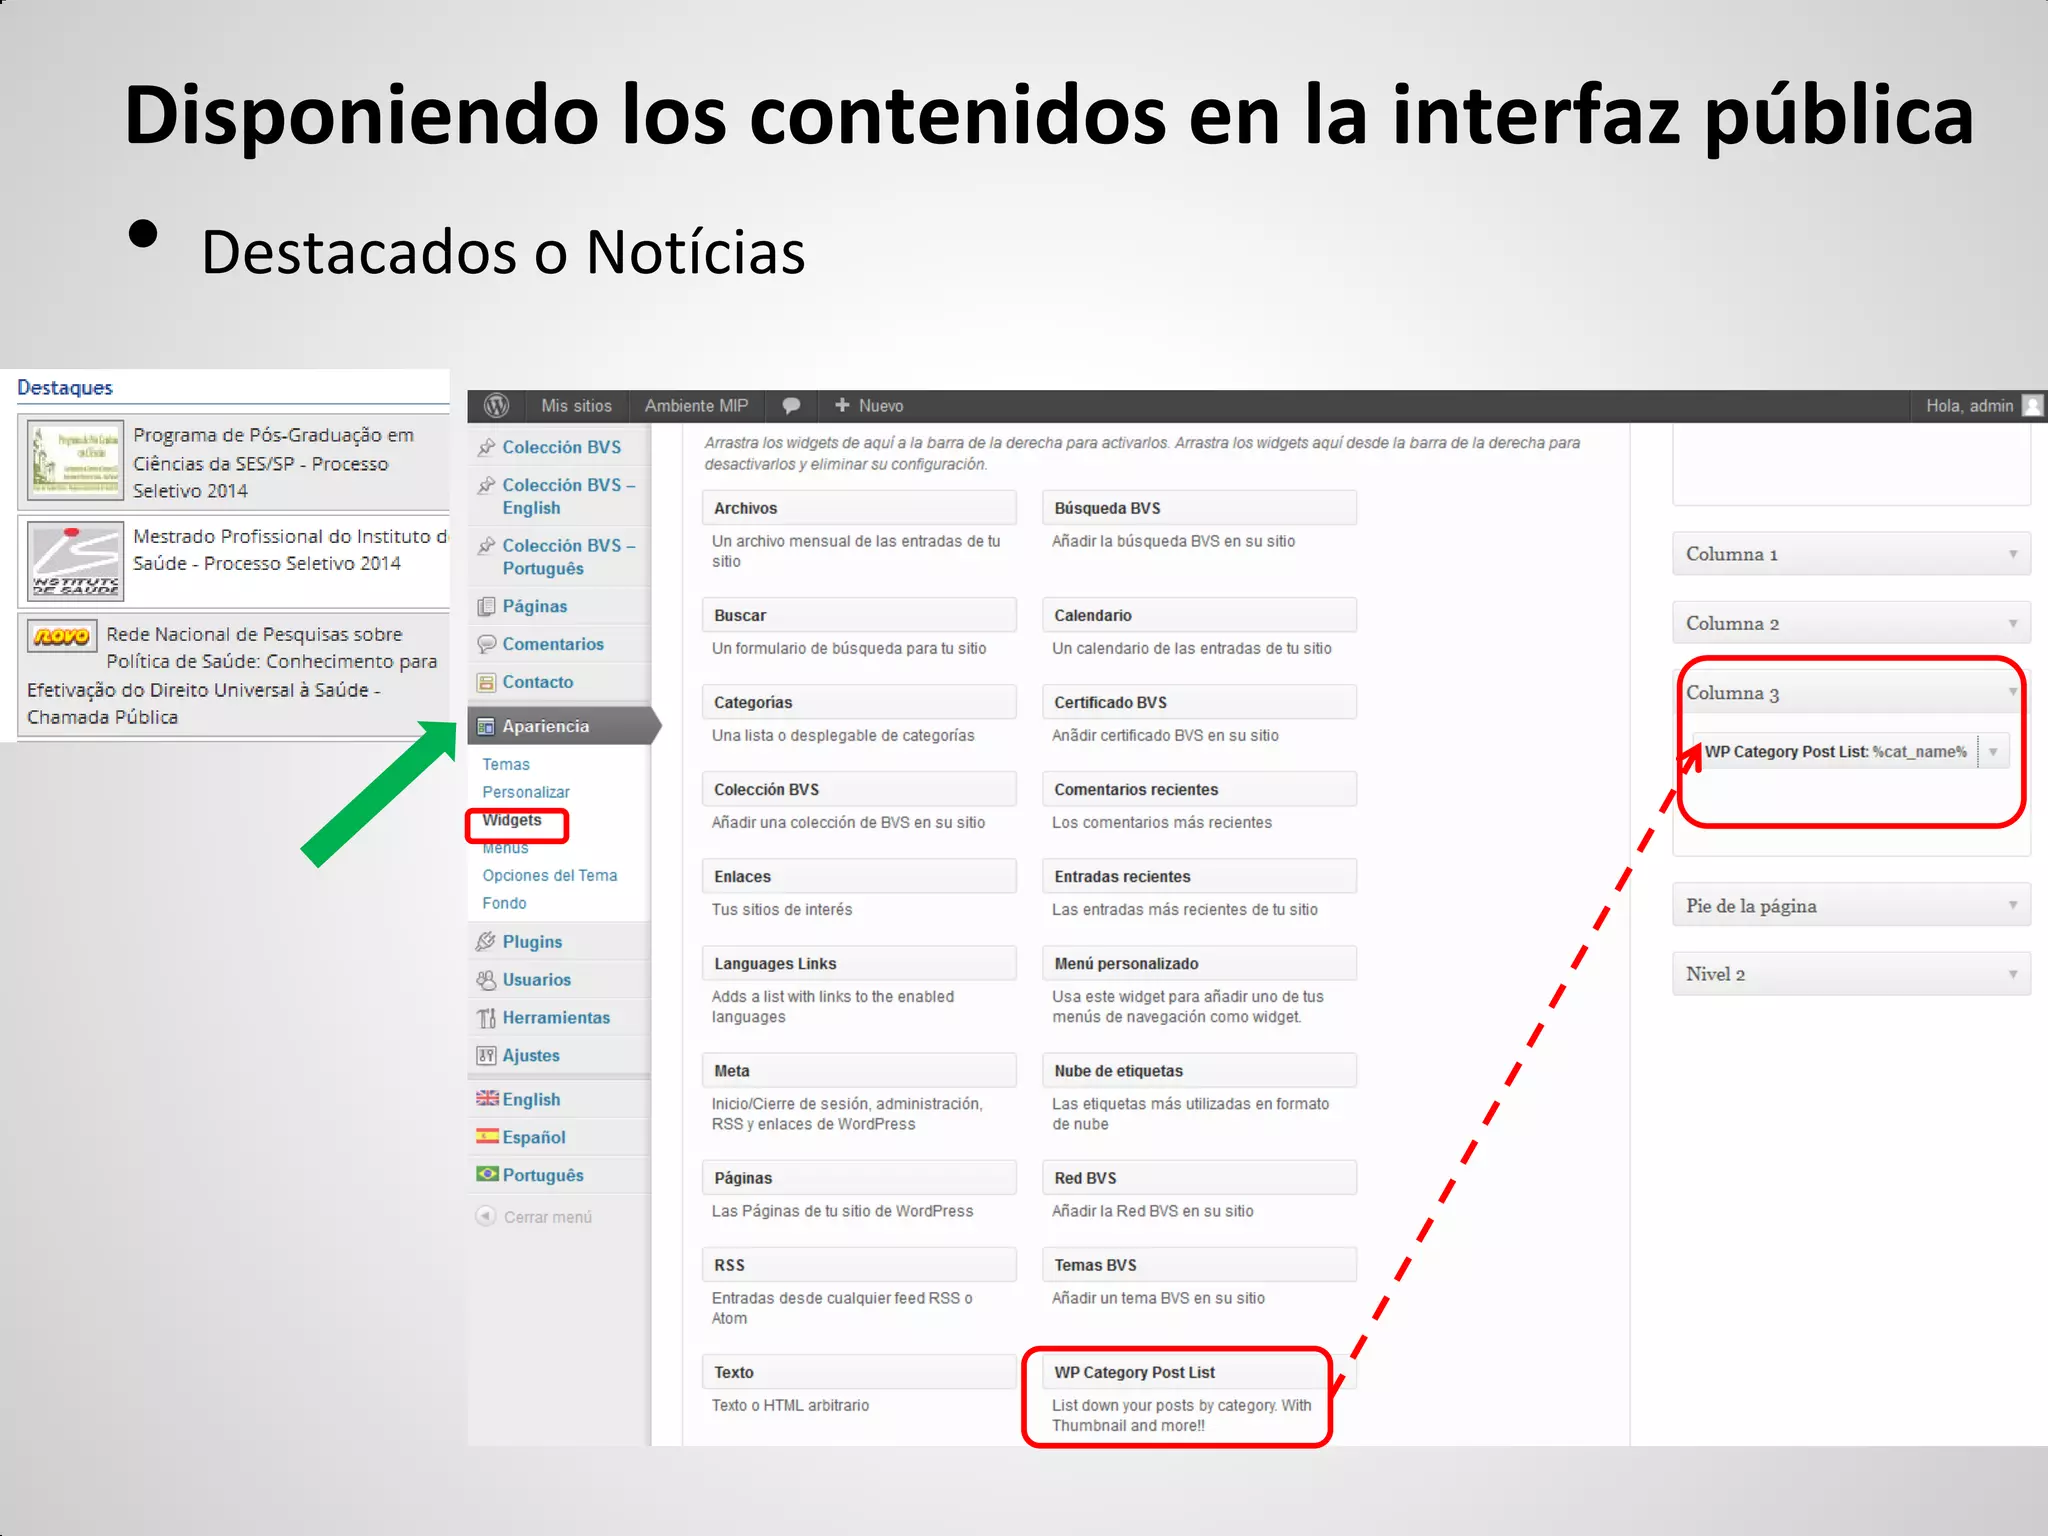Click the Apariencia icon in sidebar
The height and width of the screenshot is (1536, 2048).
click(x=487, y=726)
